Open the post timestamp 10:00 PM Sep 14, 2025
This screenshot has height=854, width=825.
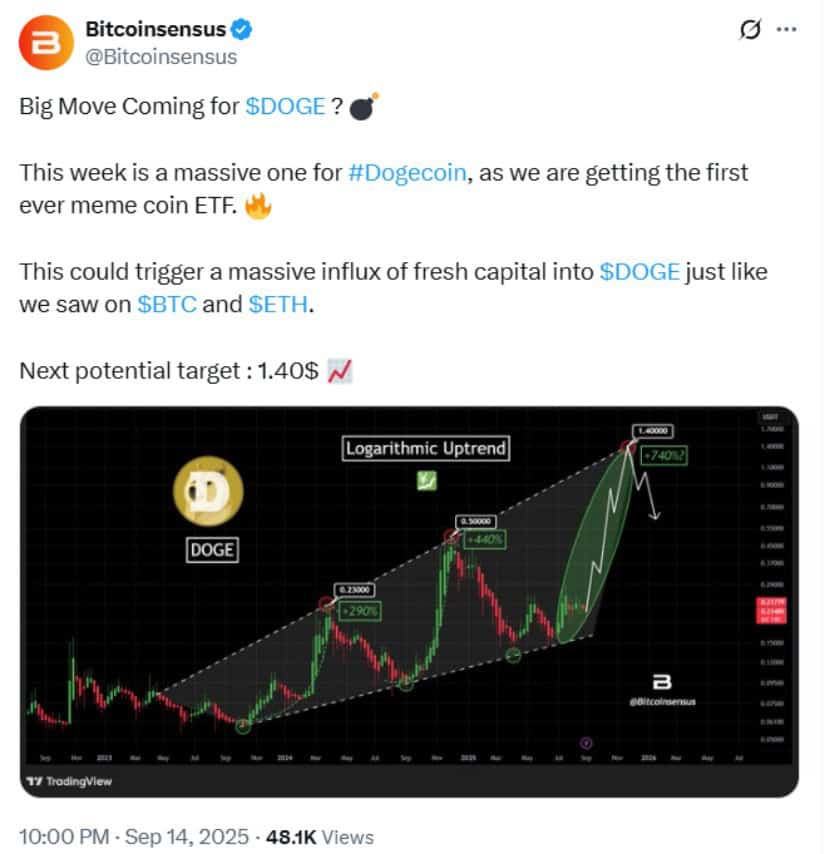coord(134,837)
